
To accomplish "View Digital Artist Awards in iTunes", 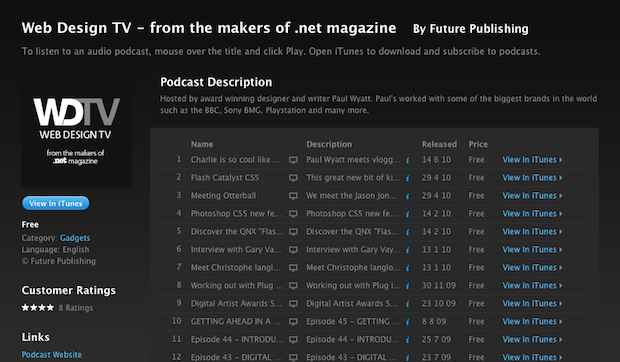I will (x=532, y=304).
